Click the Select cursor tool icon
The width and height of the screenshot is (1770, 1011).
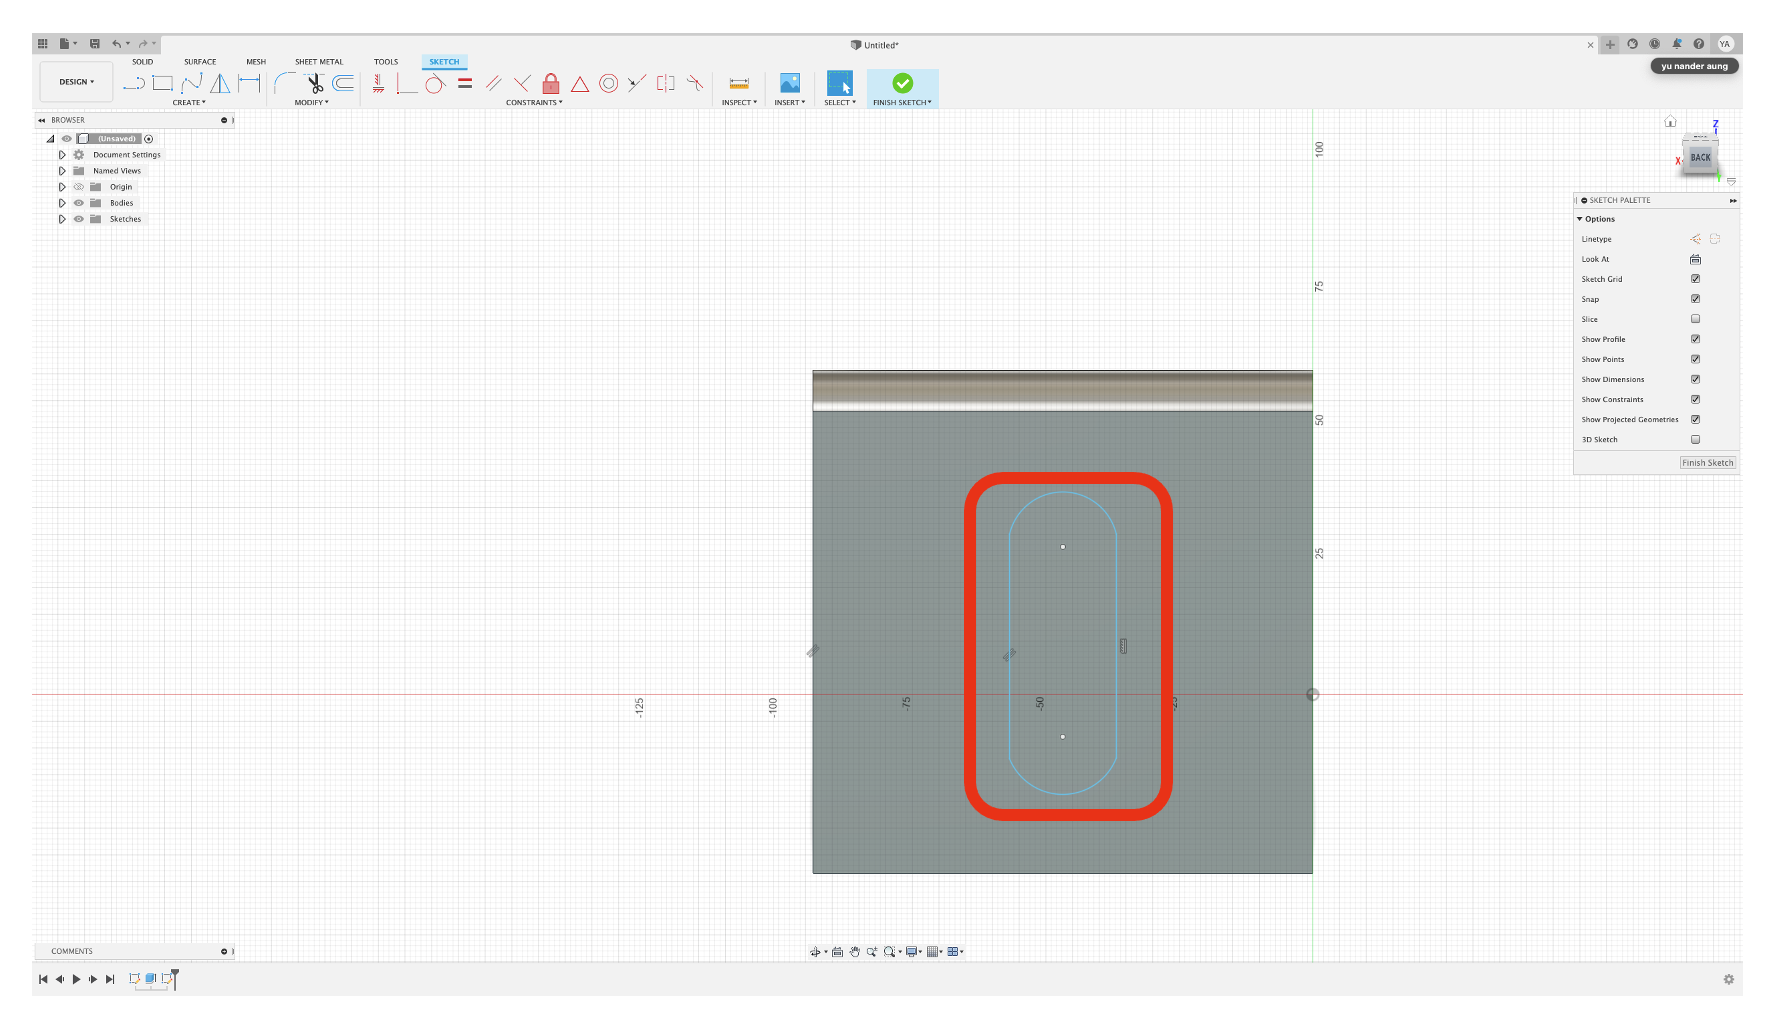840,83
